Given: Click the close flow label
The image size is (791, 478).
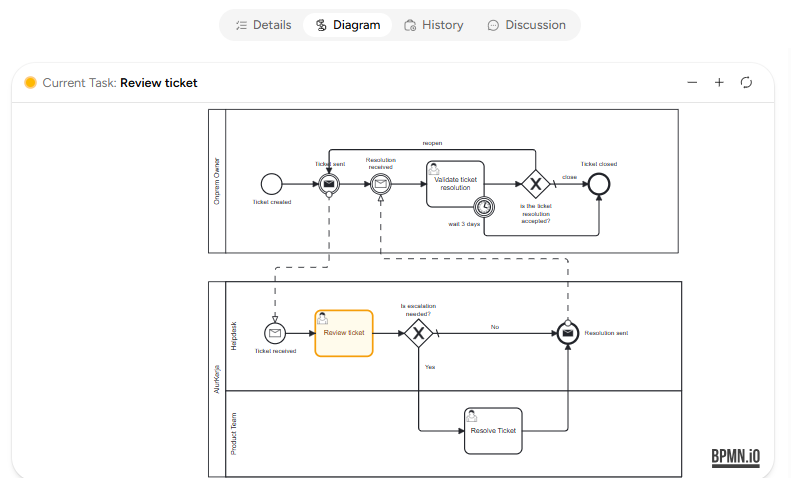Looking at the screenshot, I should point(569,177).
